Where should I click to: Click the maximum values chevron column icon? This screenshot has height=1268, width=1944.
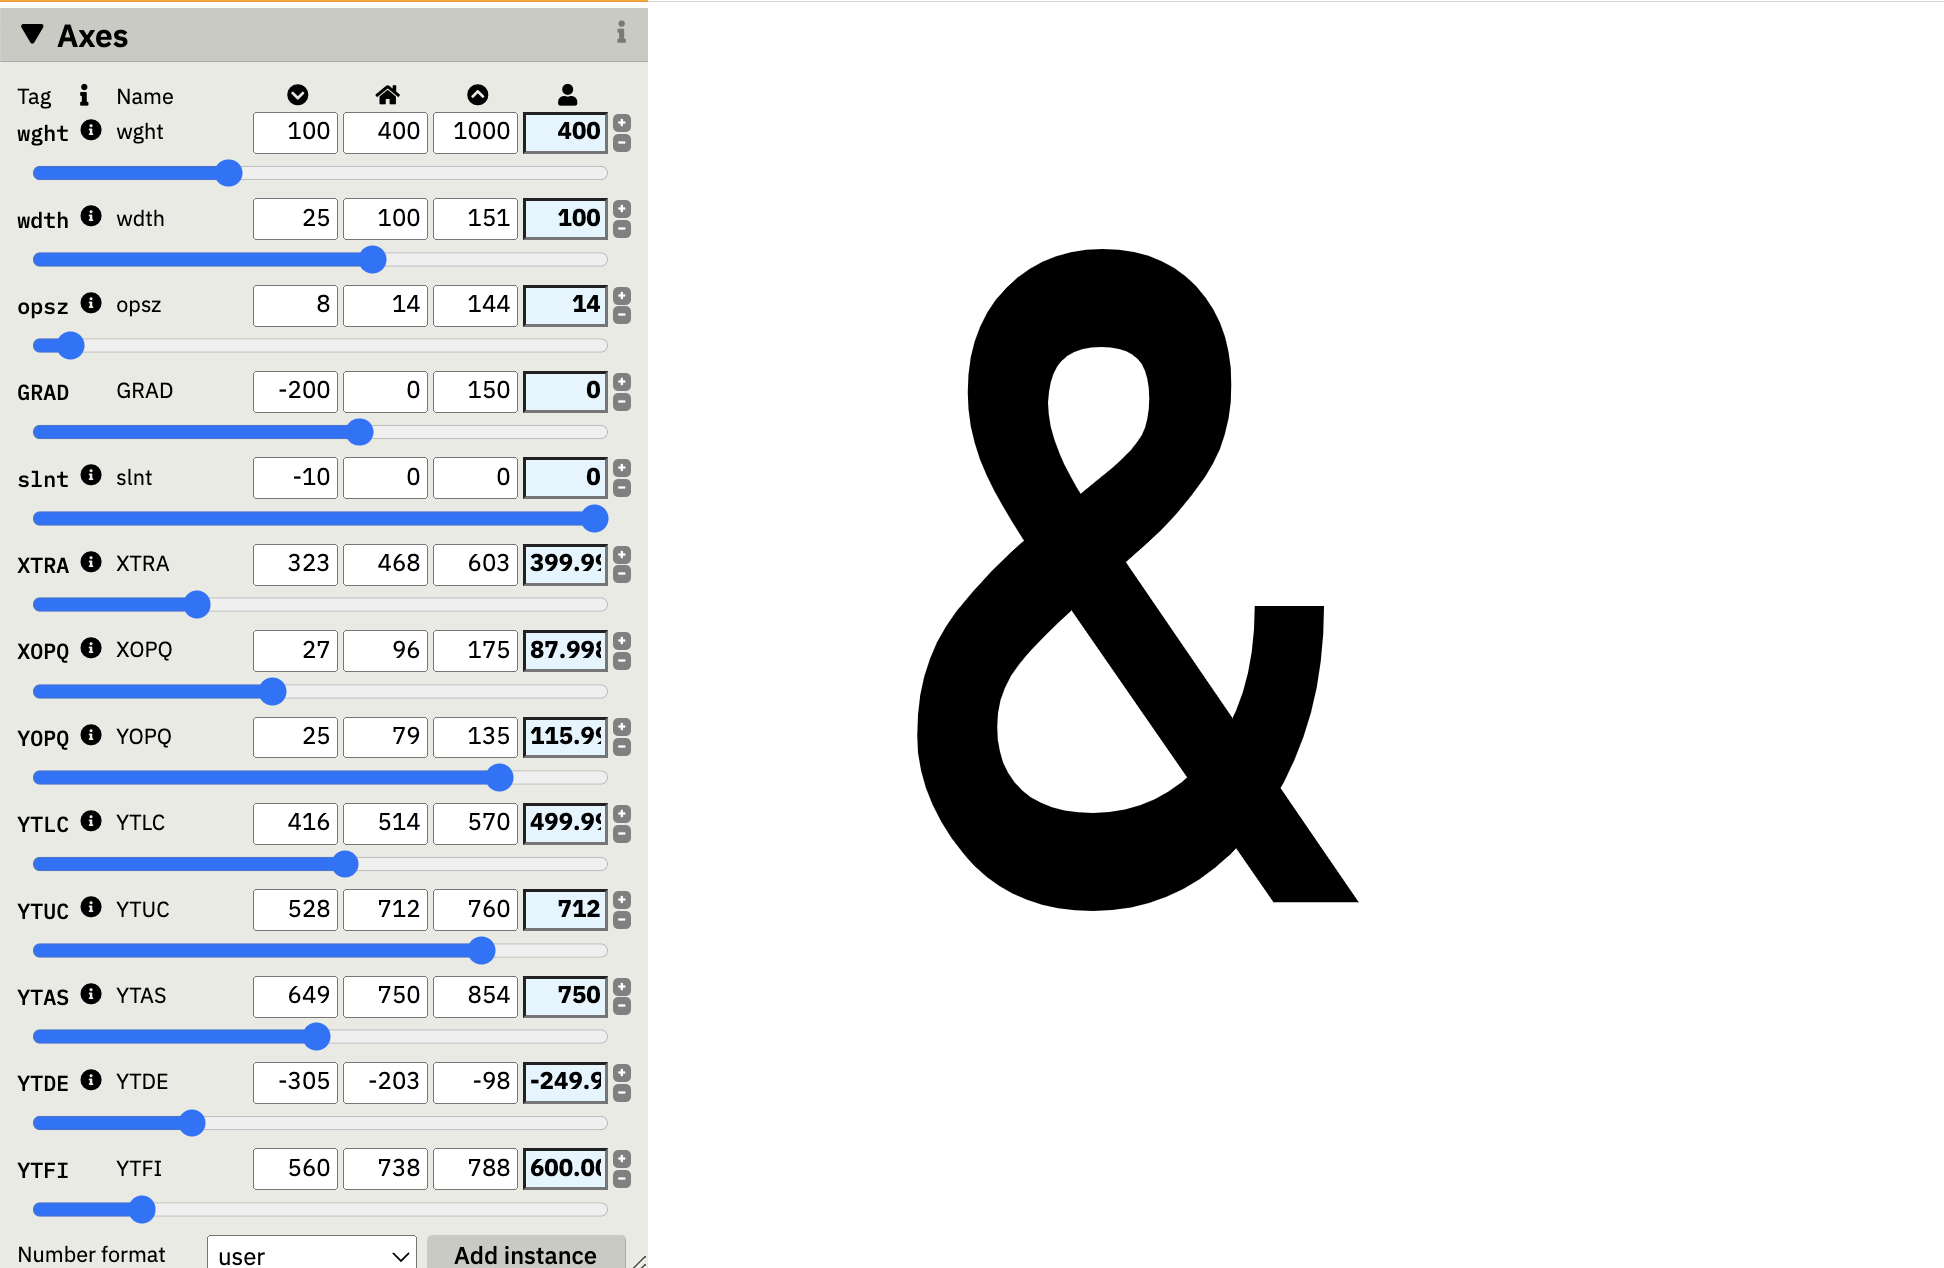[x=478, y=94]
